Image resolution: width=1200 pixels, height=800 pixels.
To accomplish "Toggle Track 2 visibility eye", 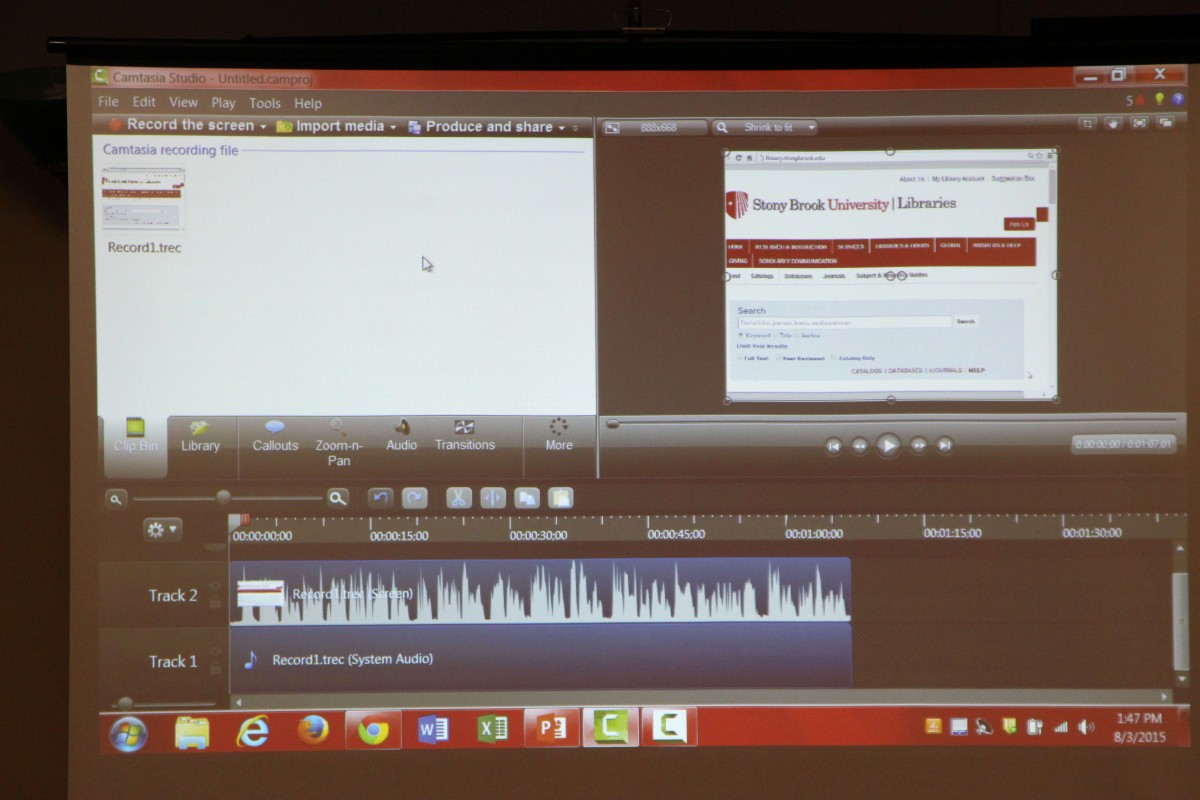I will click(x=214, y=585).
